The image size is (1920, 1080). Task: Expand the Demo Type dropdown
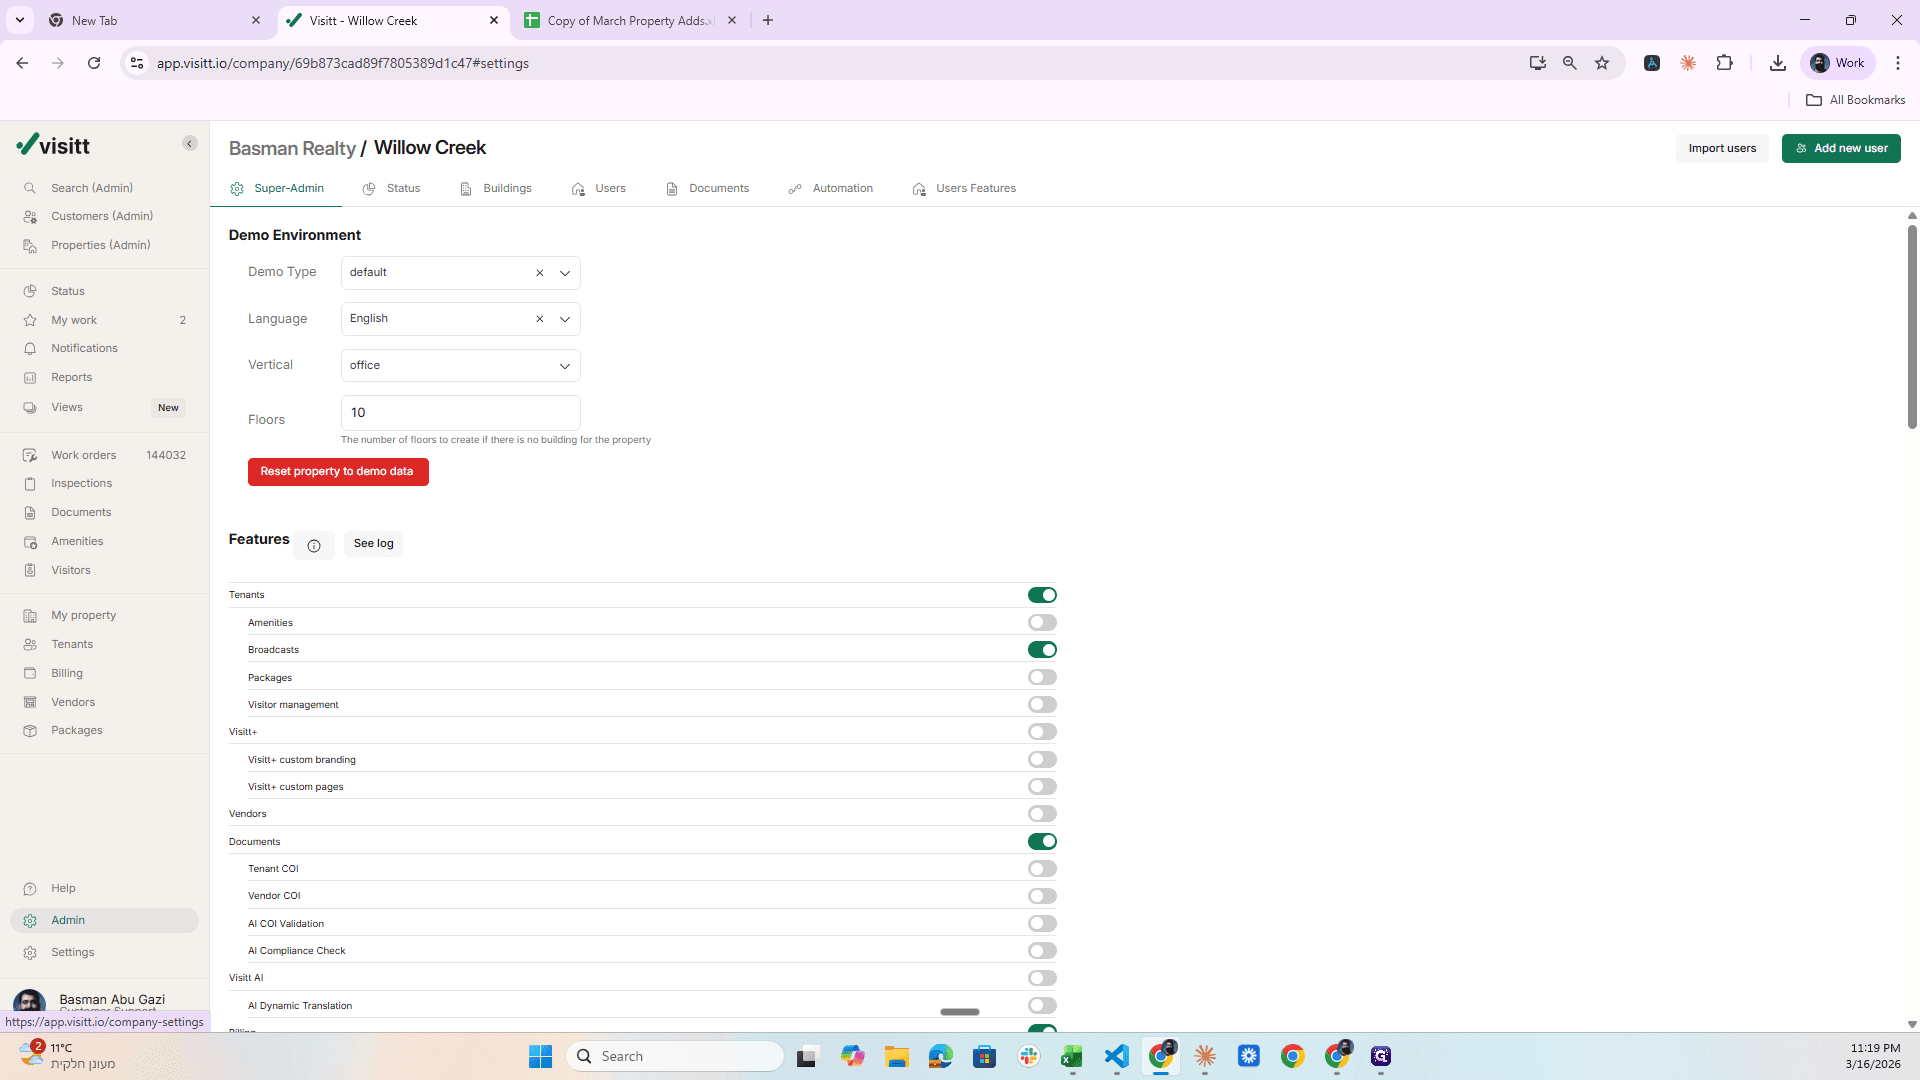[565, 273]
